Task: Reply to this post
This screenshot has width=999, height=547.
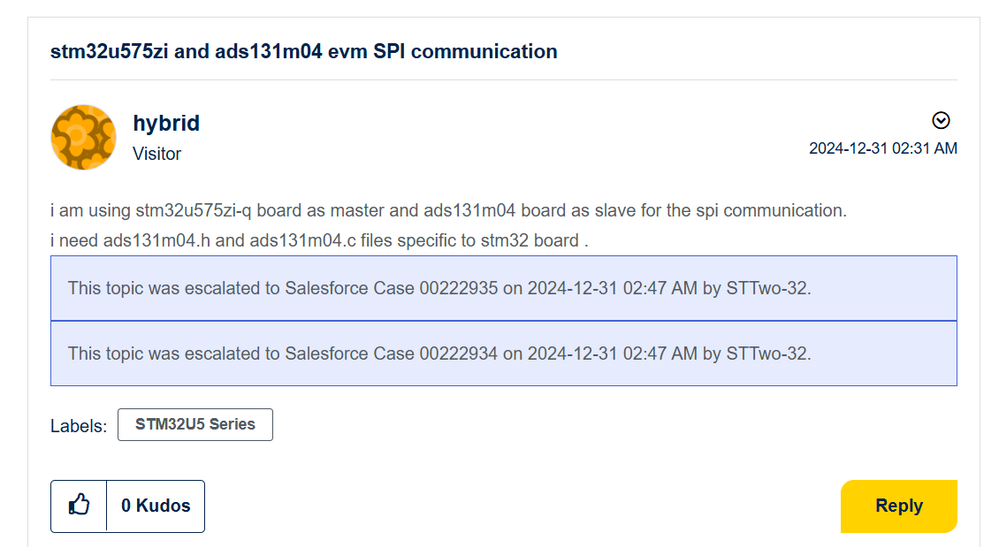Action: click(x=898, y=506)
